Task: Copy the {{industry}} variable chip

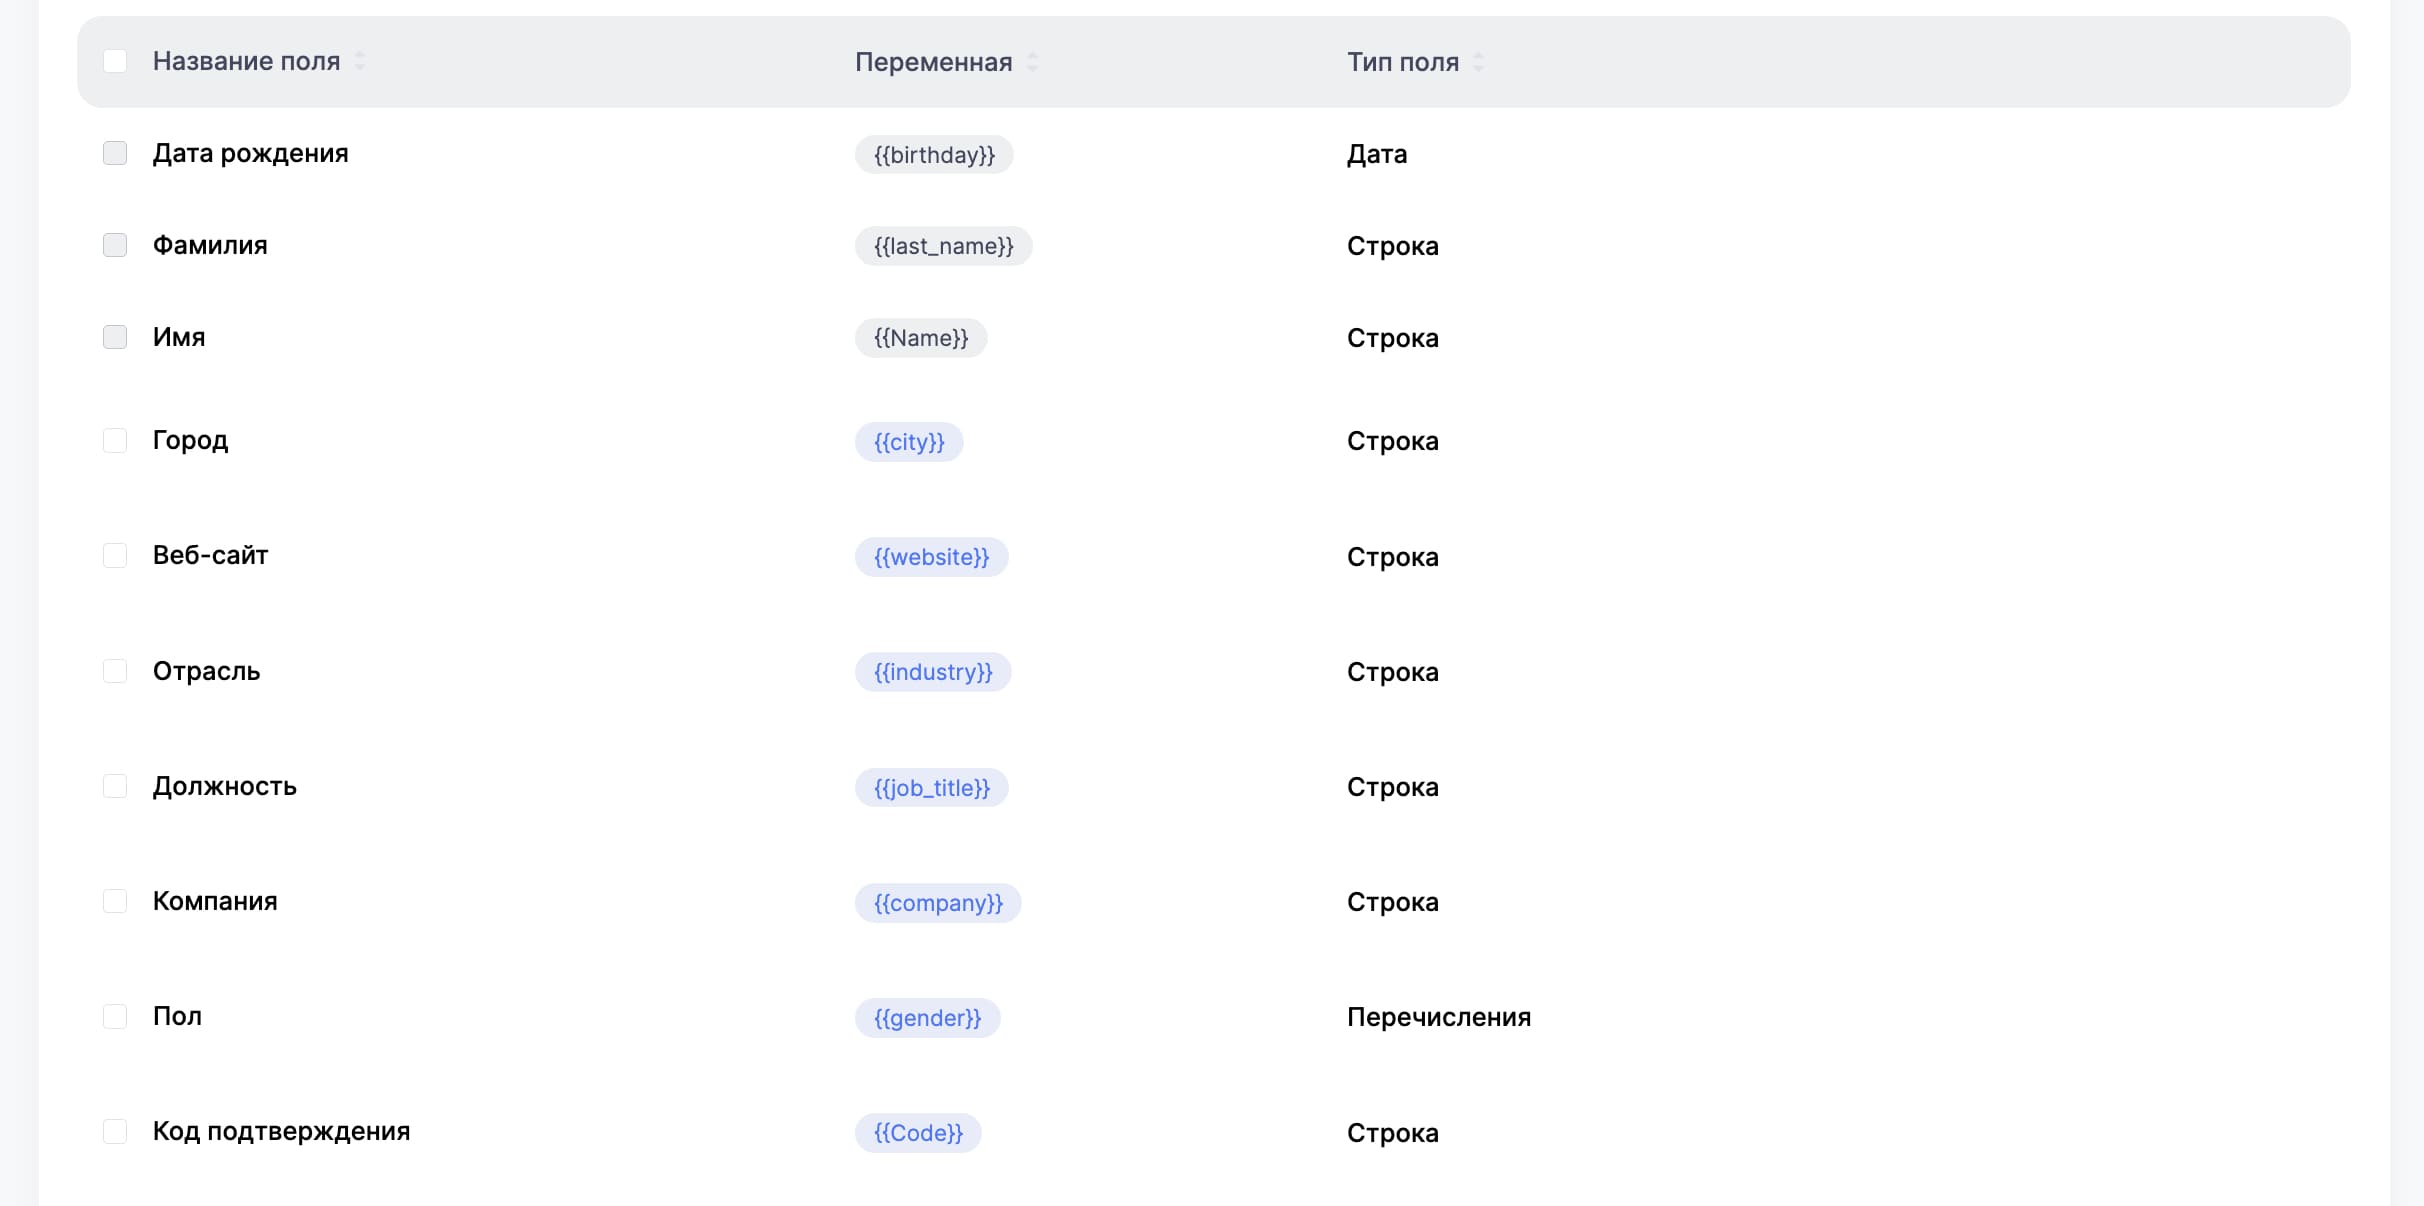Action: pos(932,672)
